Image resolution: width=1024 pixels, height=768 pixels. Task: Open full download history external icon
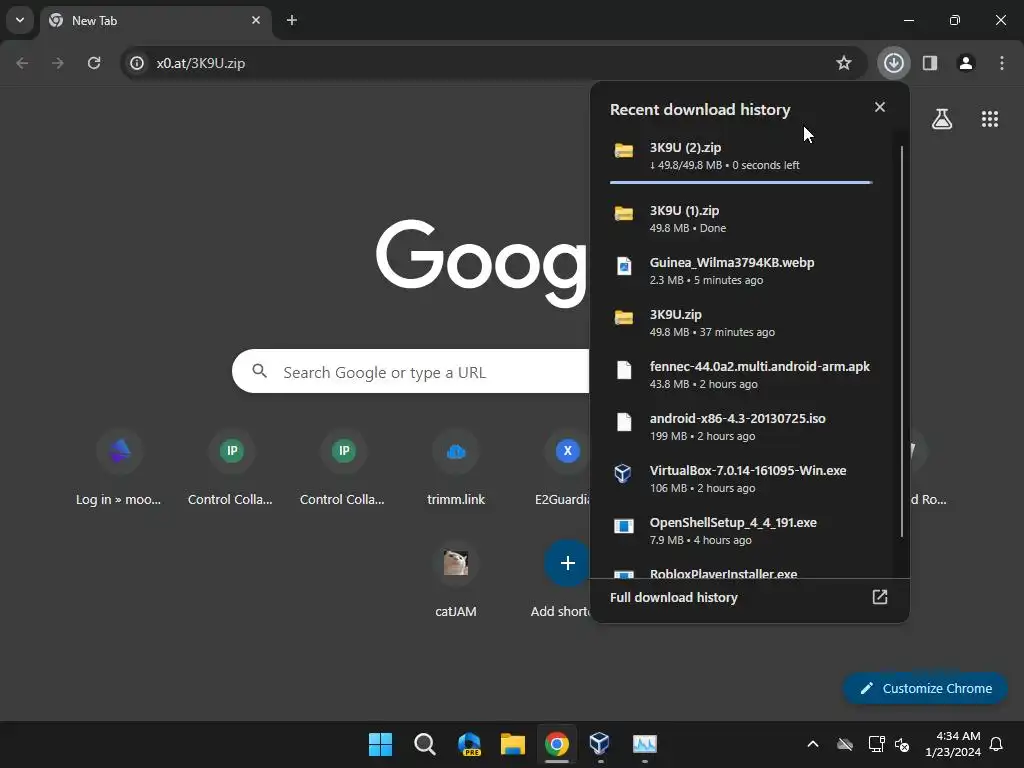(x=880, y=597)
